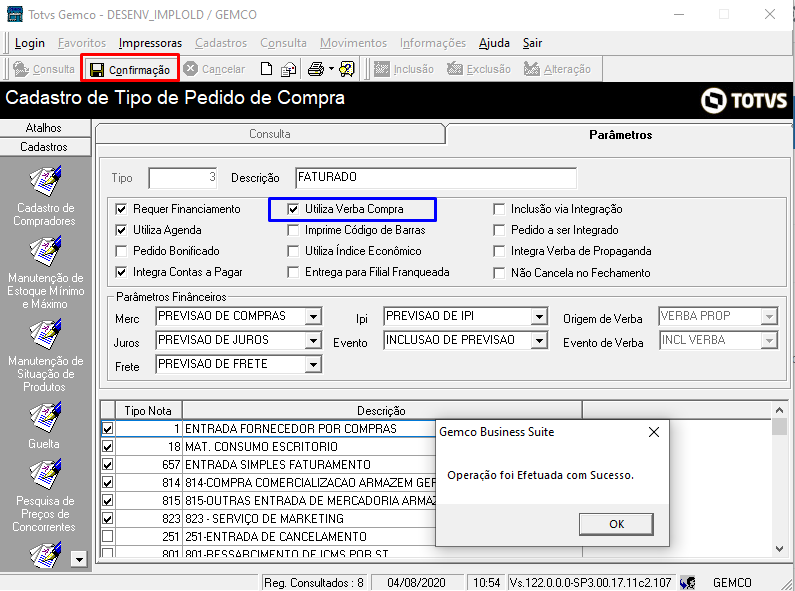Expand the Merc dropdown PREVISAO DE COMPRAS
Screen dimensions: 795x591
pos(313,316)
